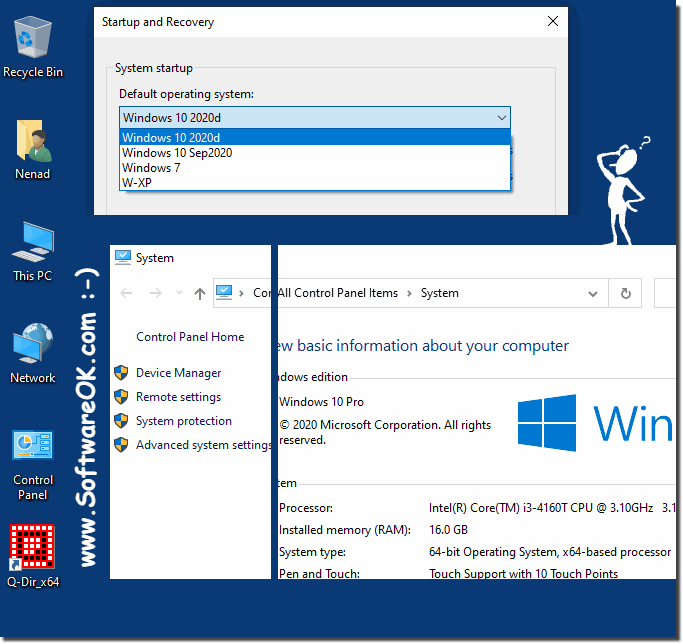Select Touch Support with 10 Touch Points
Screen dimensions: 683x644
[x=523, y=573]
